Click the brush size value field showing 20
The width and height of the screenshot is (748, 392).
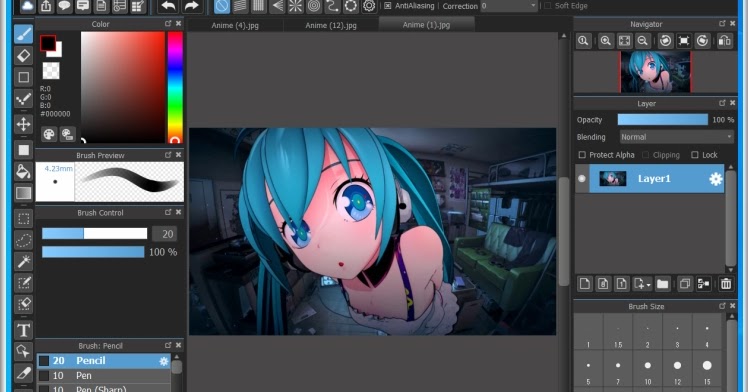(165, 234)
